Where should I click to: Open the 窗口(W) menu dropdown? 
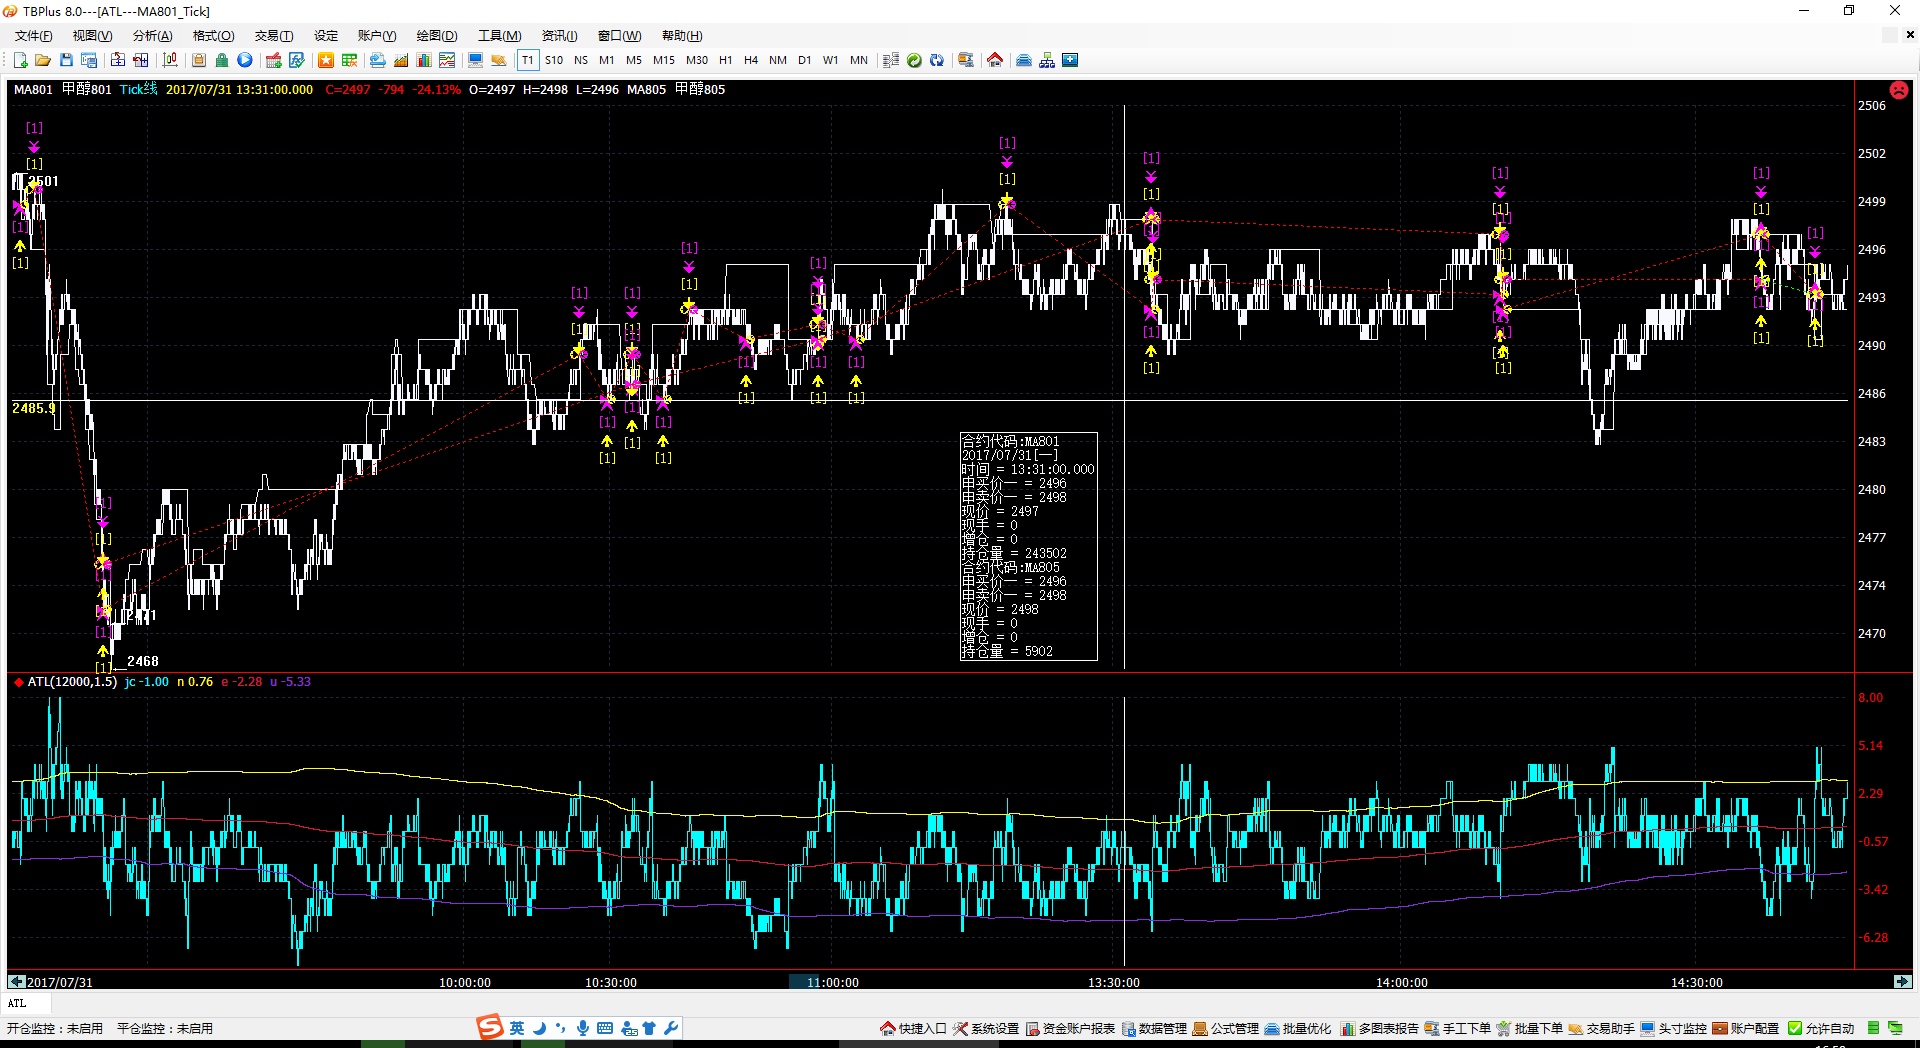pos(619,36)
